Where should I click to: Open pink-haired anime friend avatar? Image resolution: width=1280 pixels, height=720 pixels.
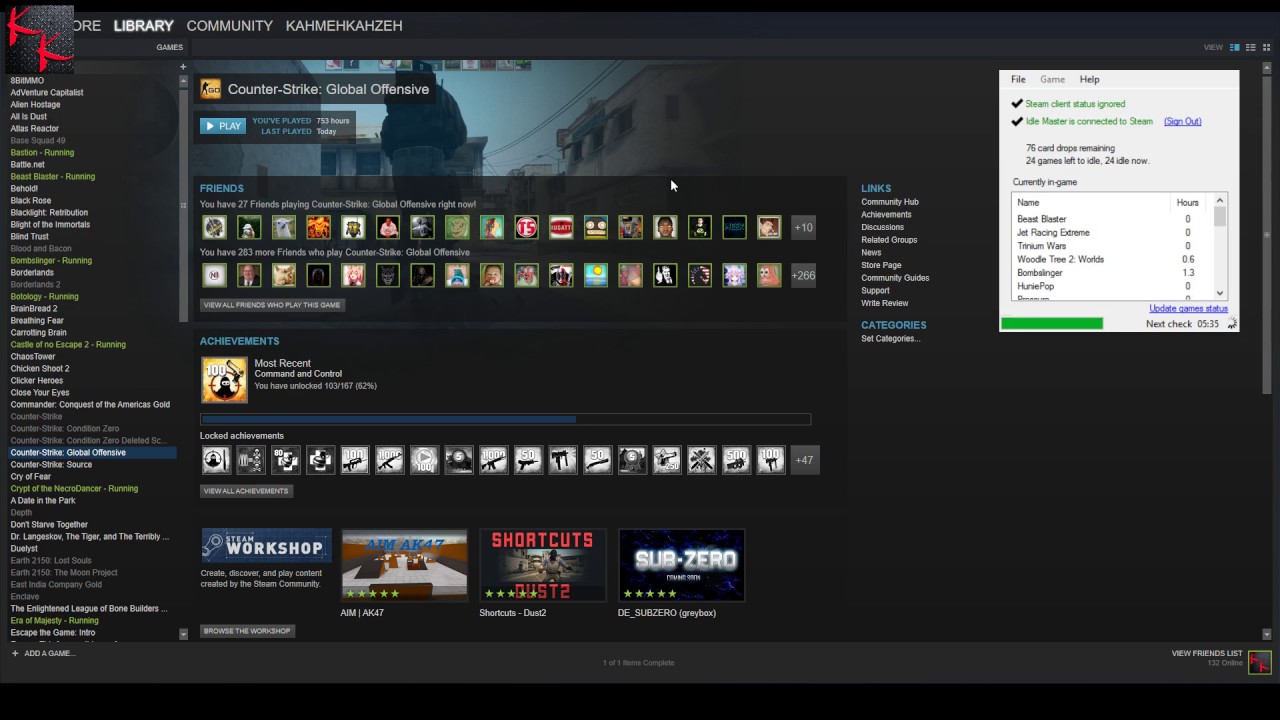tap(353, 275)
